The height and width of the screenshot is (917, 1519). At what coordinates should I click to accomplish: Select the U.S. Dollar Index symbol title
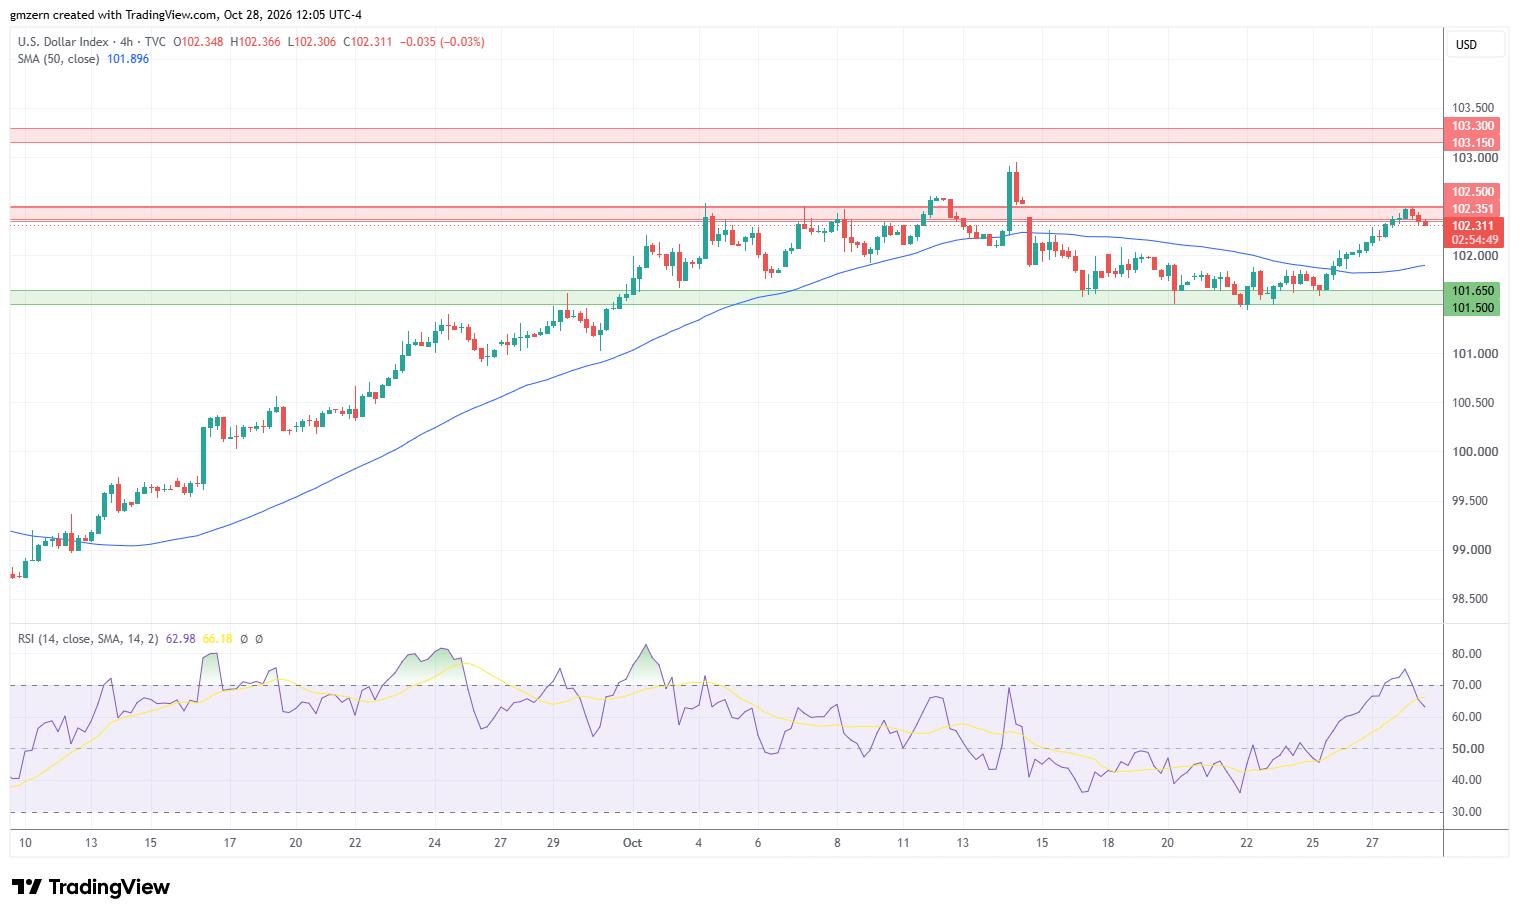coord(62,42)
